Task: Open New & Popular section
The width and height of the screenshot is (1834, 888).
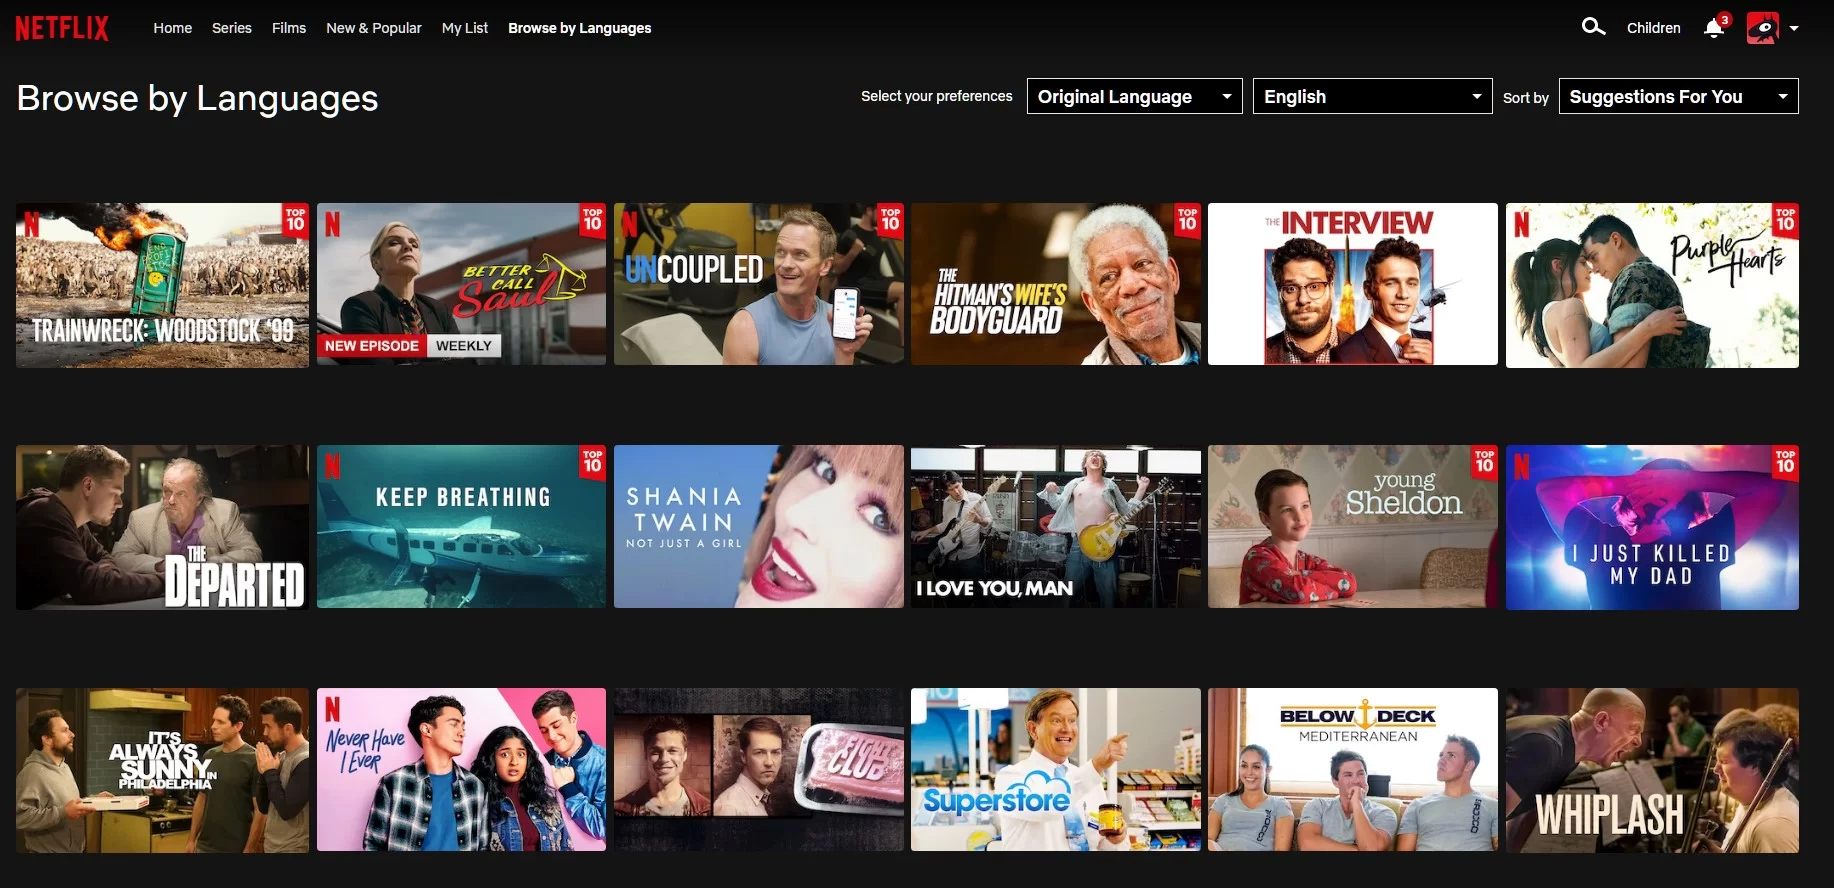Action: pos(374,28)
